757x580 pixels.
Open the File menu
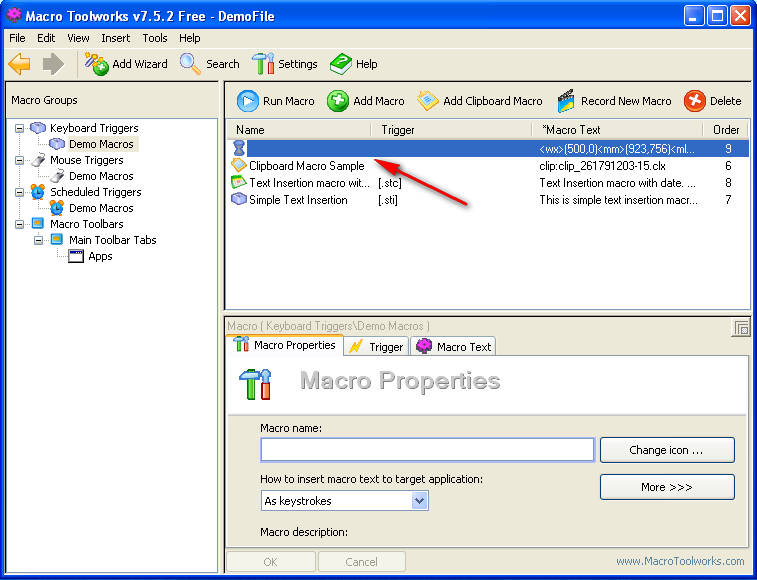(17, 38)
